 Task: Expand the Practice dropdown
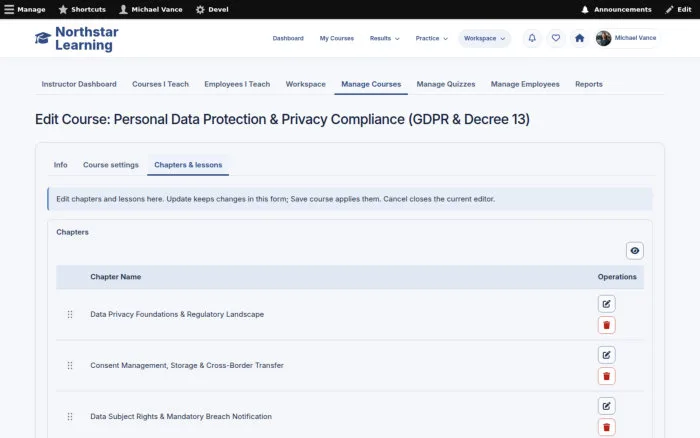tap(431, 38)
